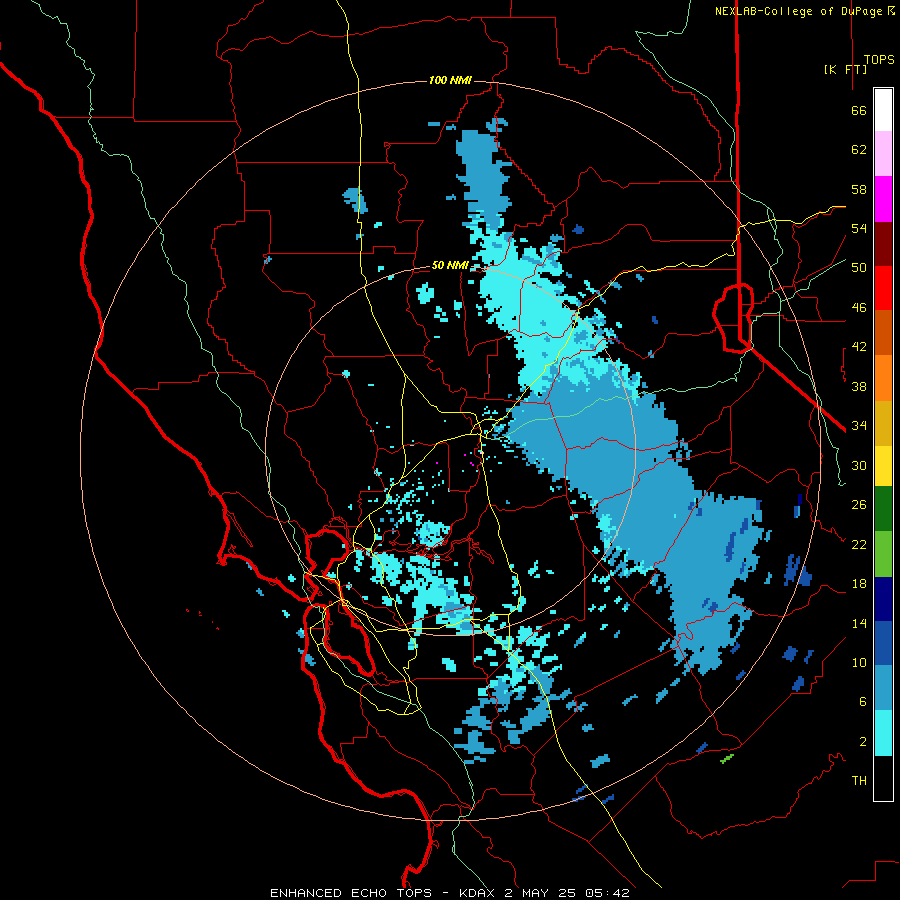Click the legend value 30

(859, 465)
